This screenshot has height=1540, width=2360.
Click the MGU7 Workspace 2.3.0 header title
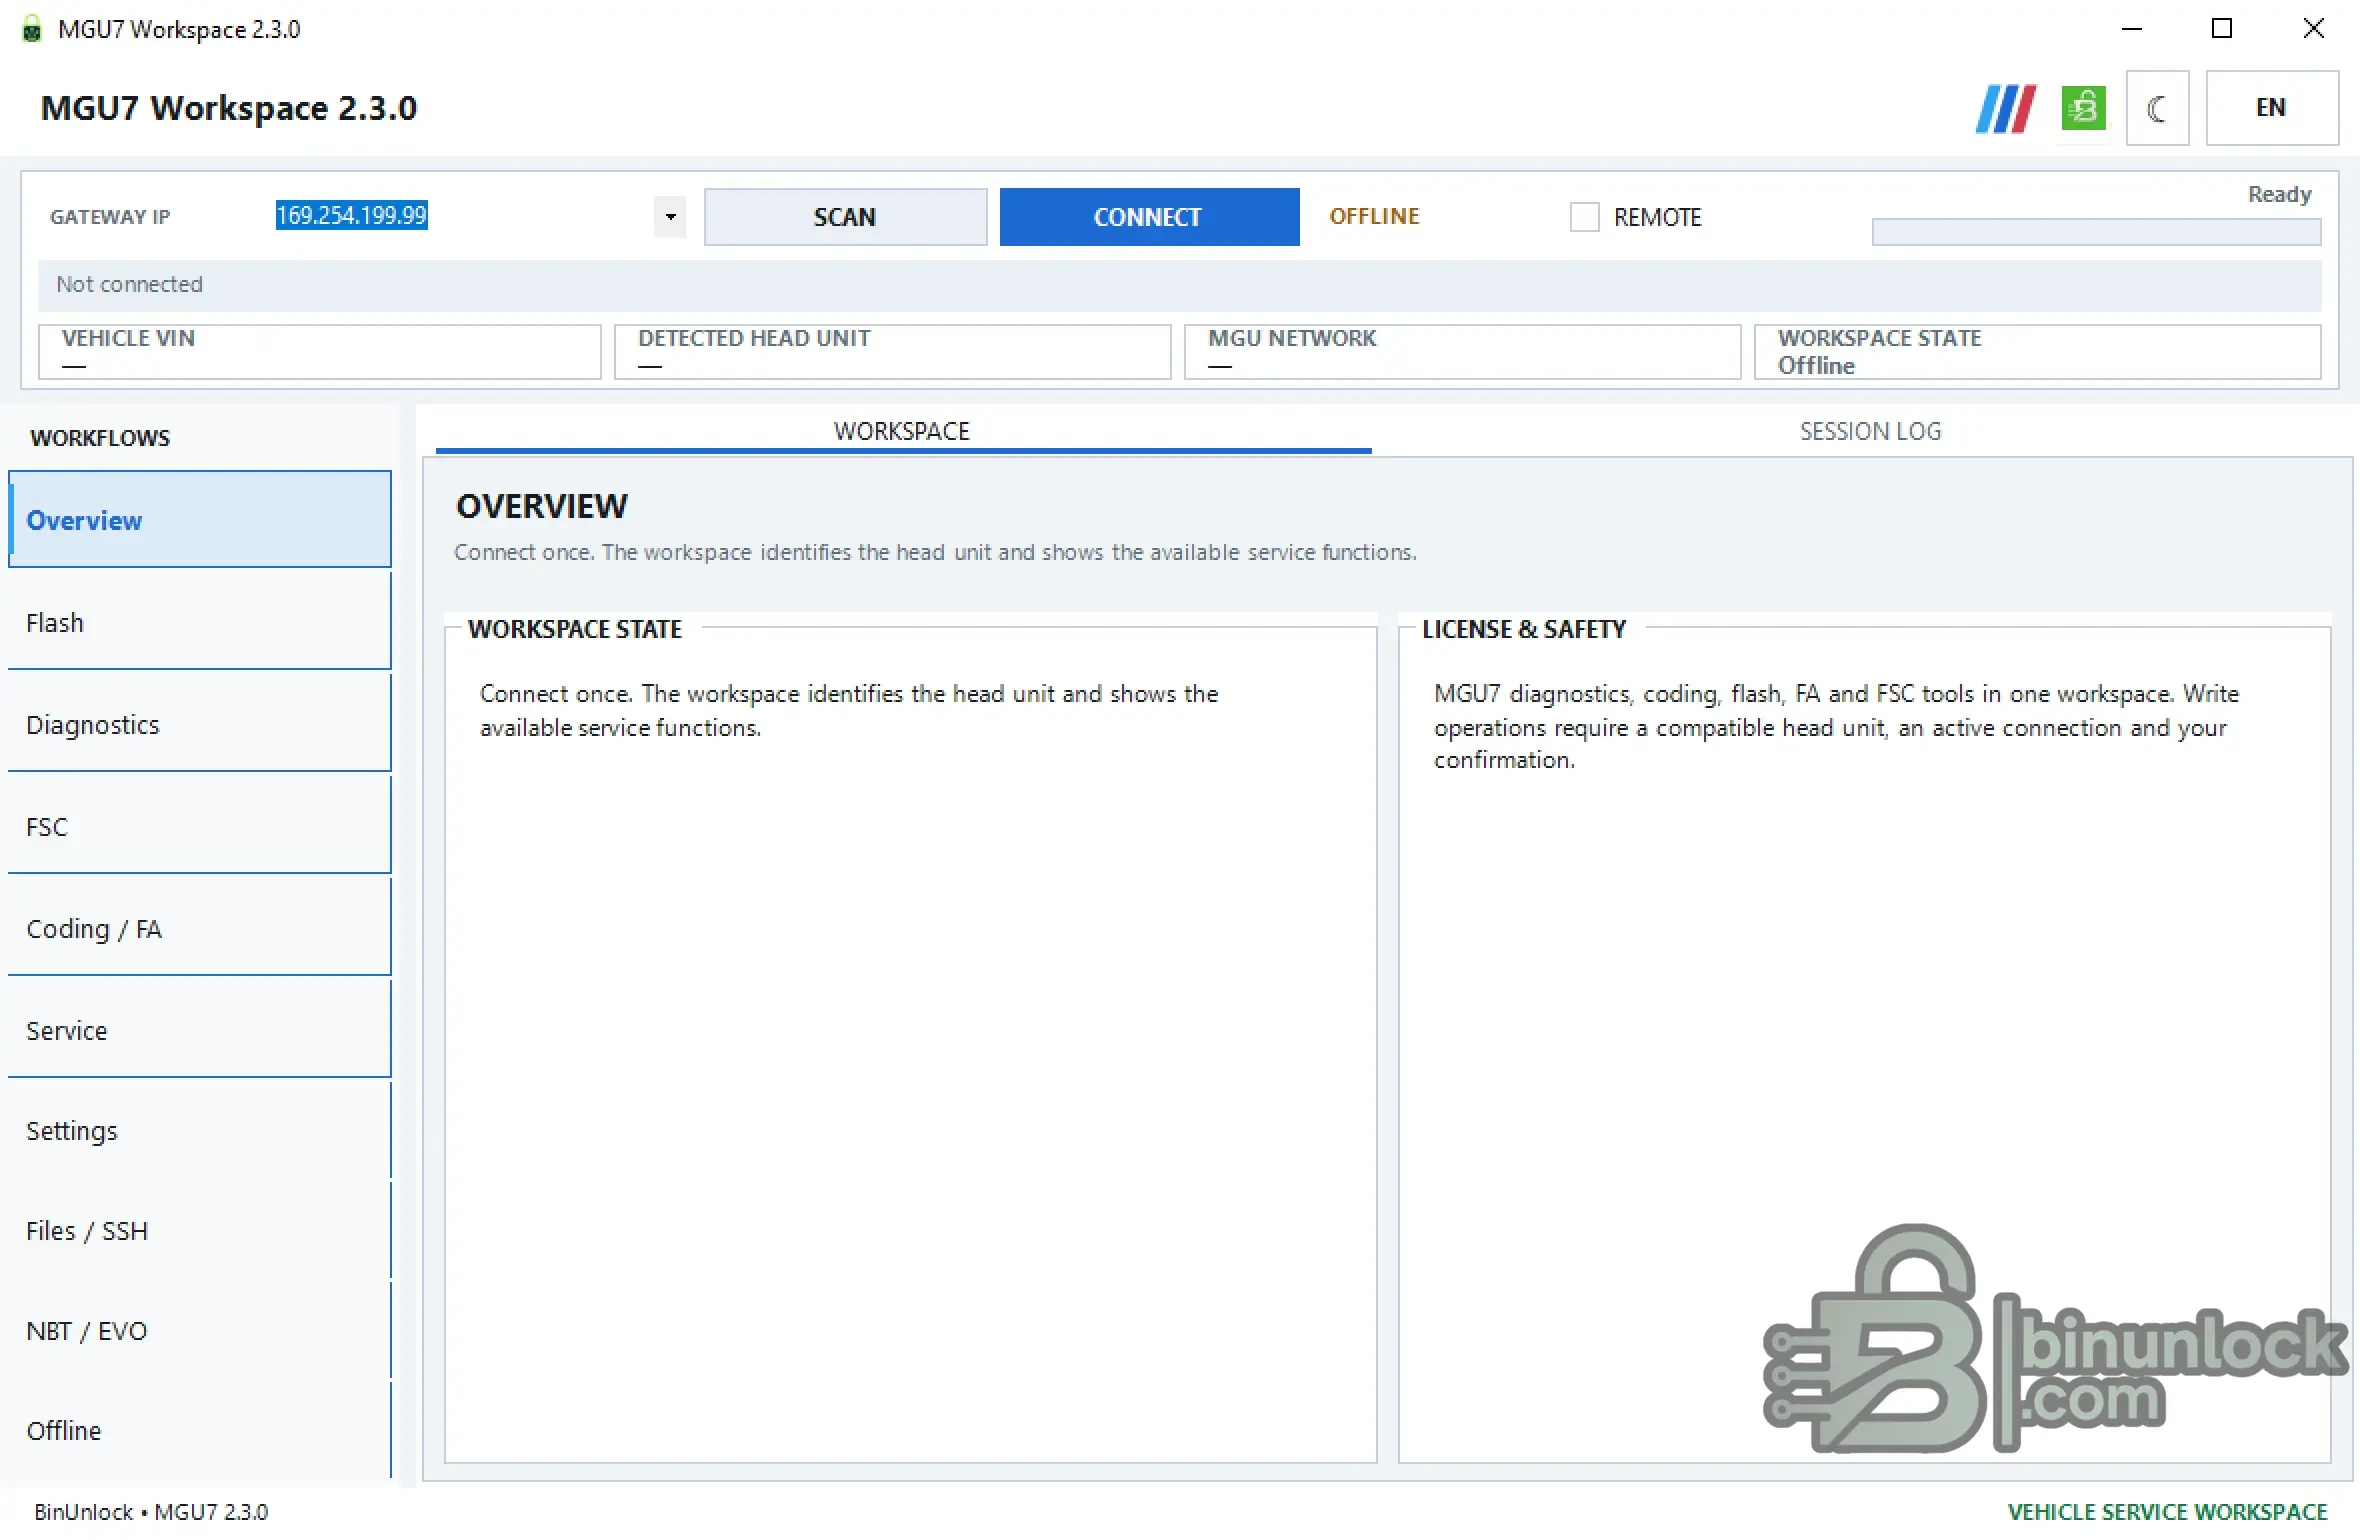point(229,108)
